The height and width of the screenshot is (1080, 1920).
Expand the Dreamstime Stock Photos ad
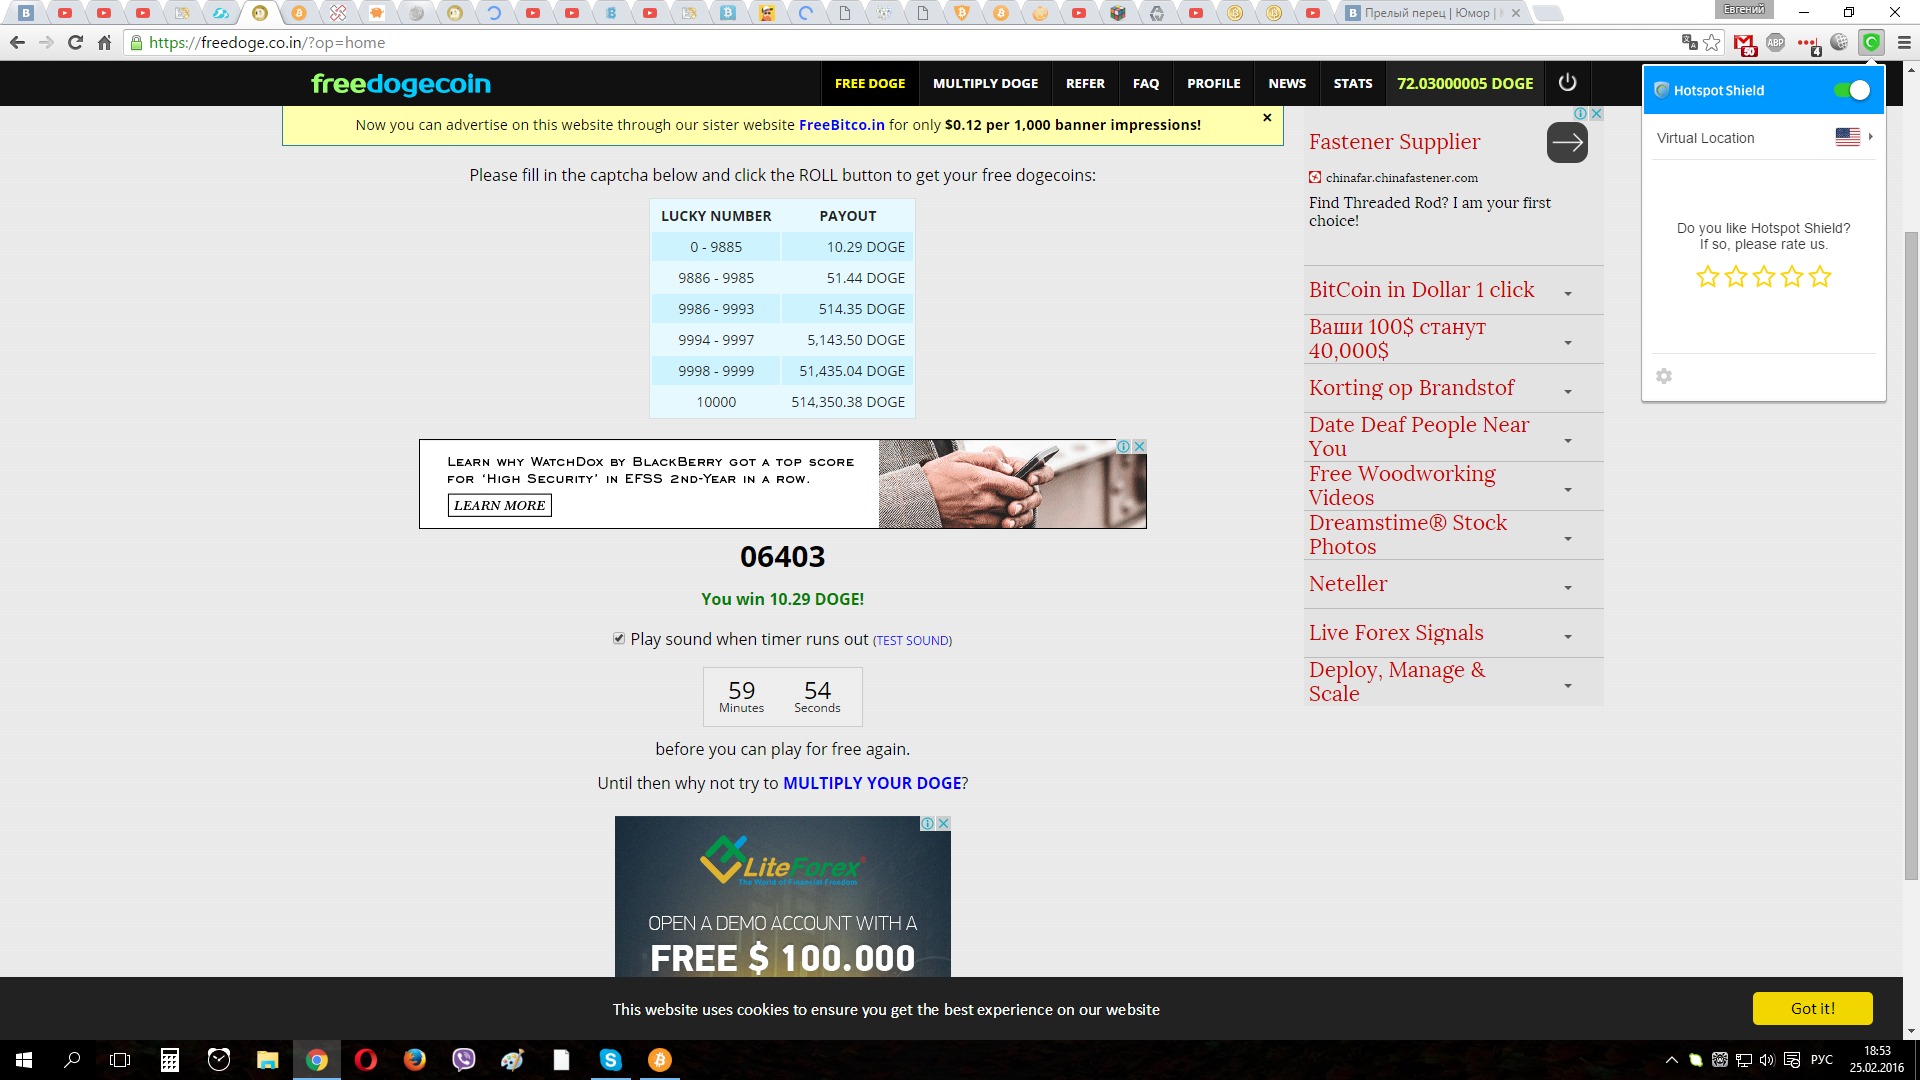(x=1568, y=538)
